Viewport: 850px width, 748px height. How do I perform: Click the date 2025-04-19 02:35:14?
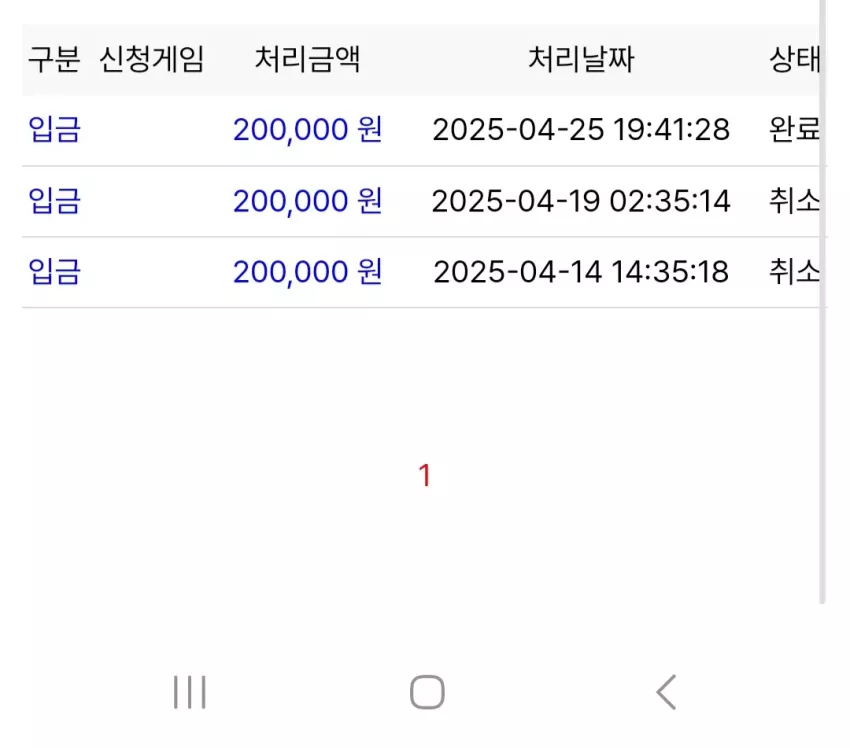pyautogui.click(x=581, y=201)
